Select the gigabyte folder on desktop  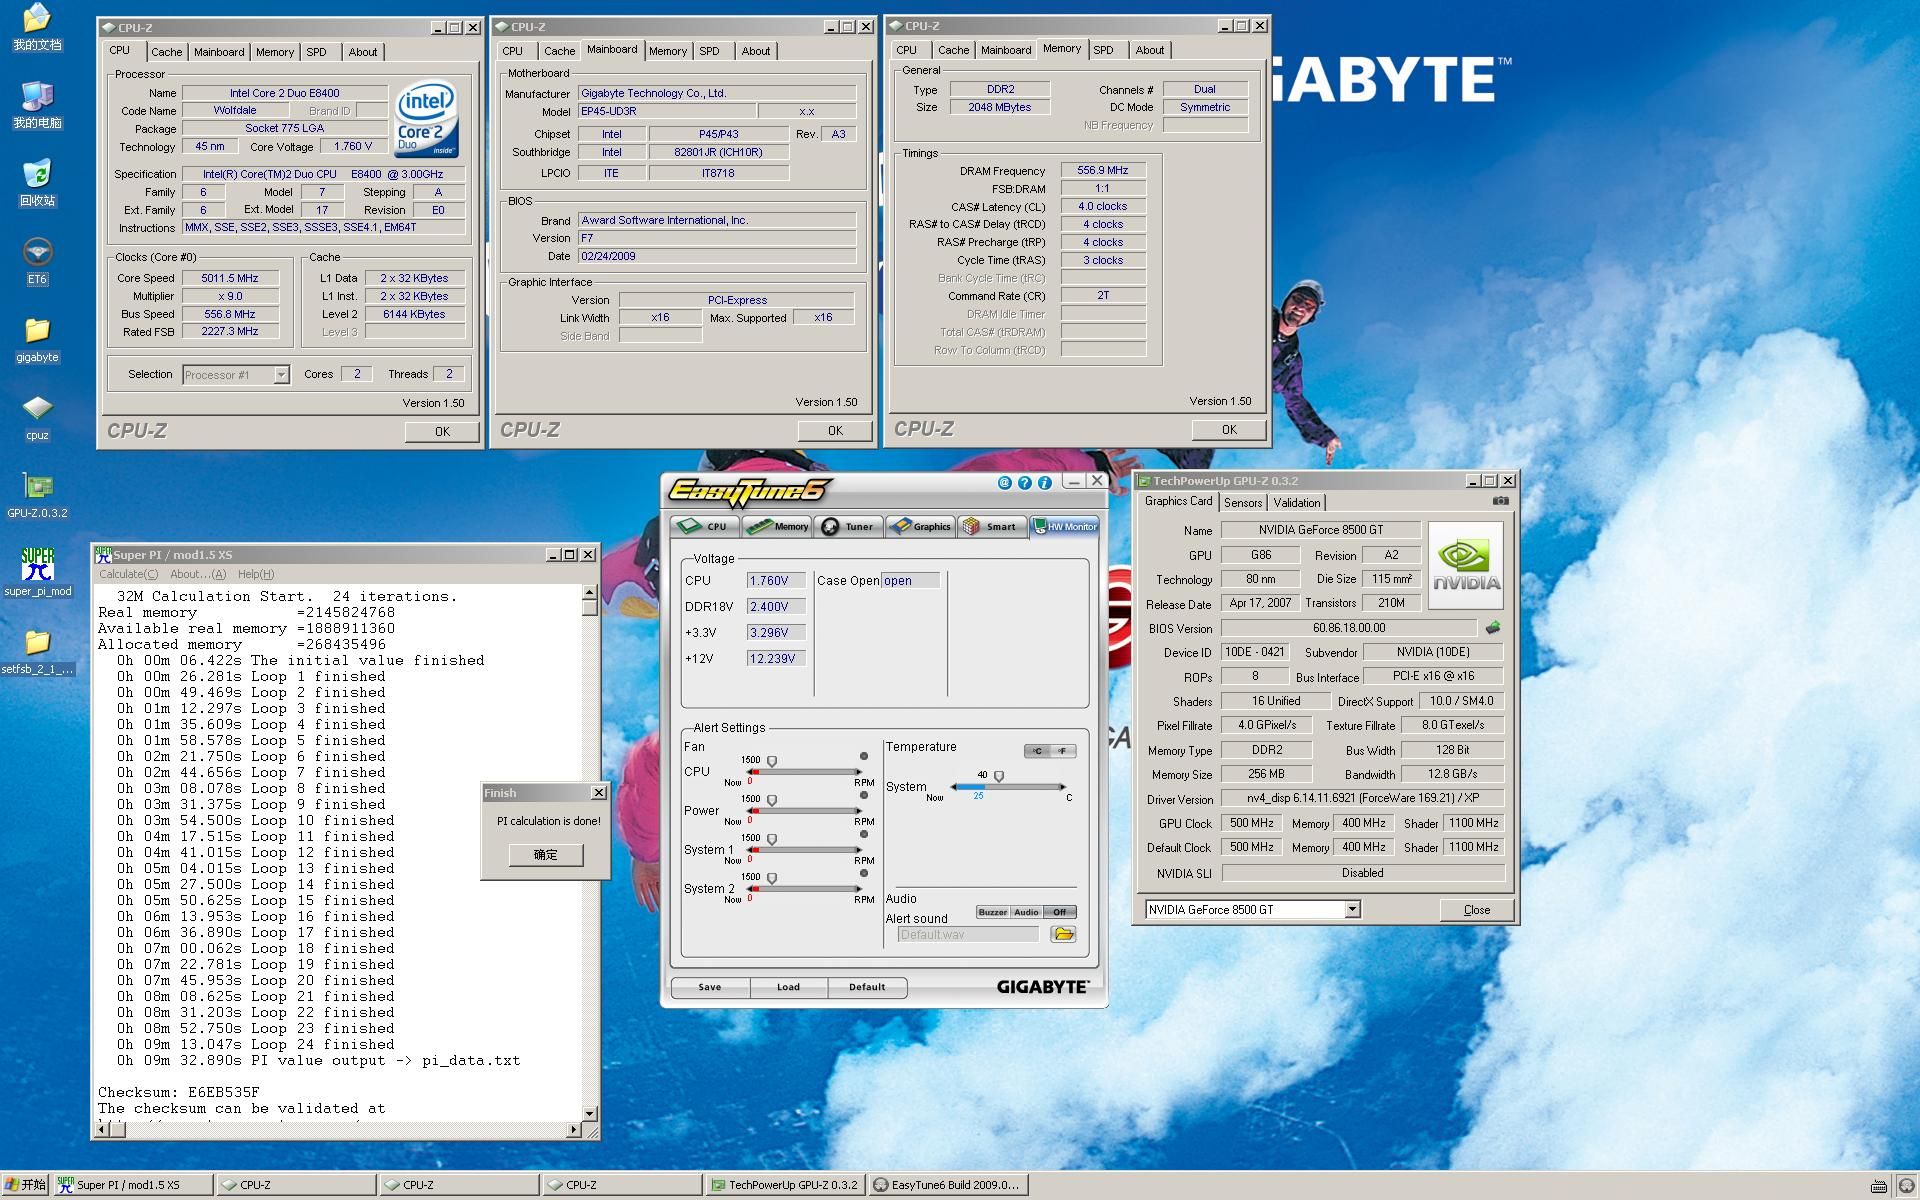(x=37, y=340)
